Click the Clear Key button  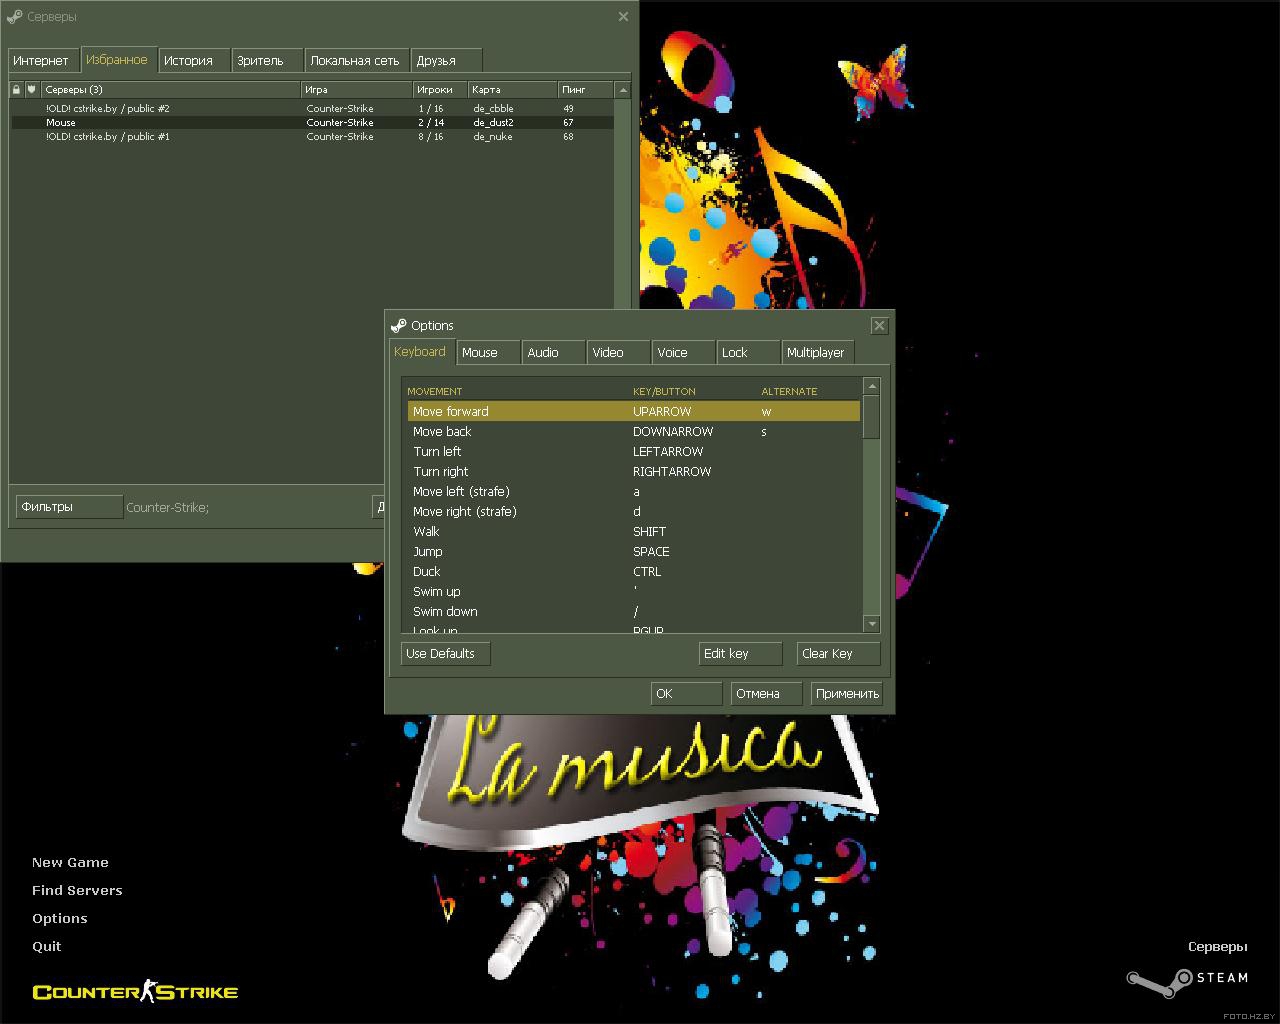pyautogui.click(x=838, y=653)
